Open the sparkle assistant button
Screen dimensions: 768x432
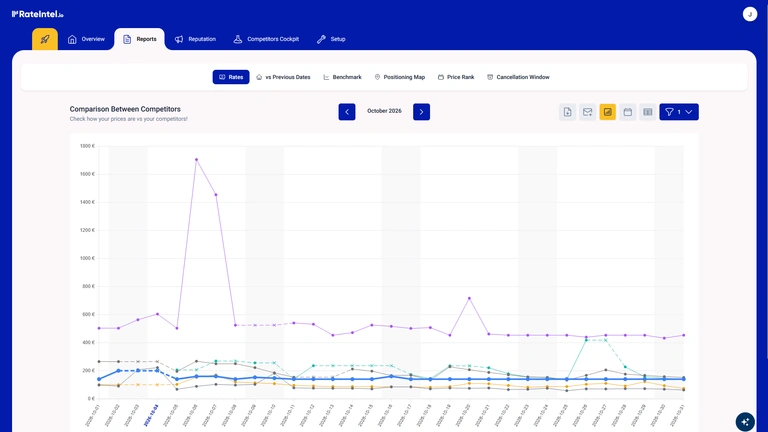(745, 422)
